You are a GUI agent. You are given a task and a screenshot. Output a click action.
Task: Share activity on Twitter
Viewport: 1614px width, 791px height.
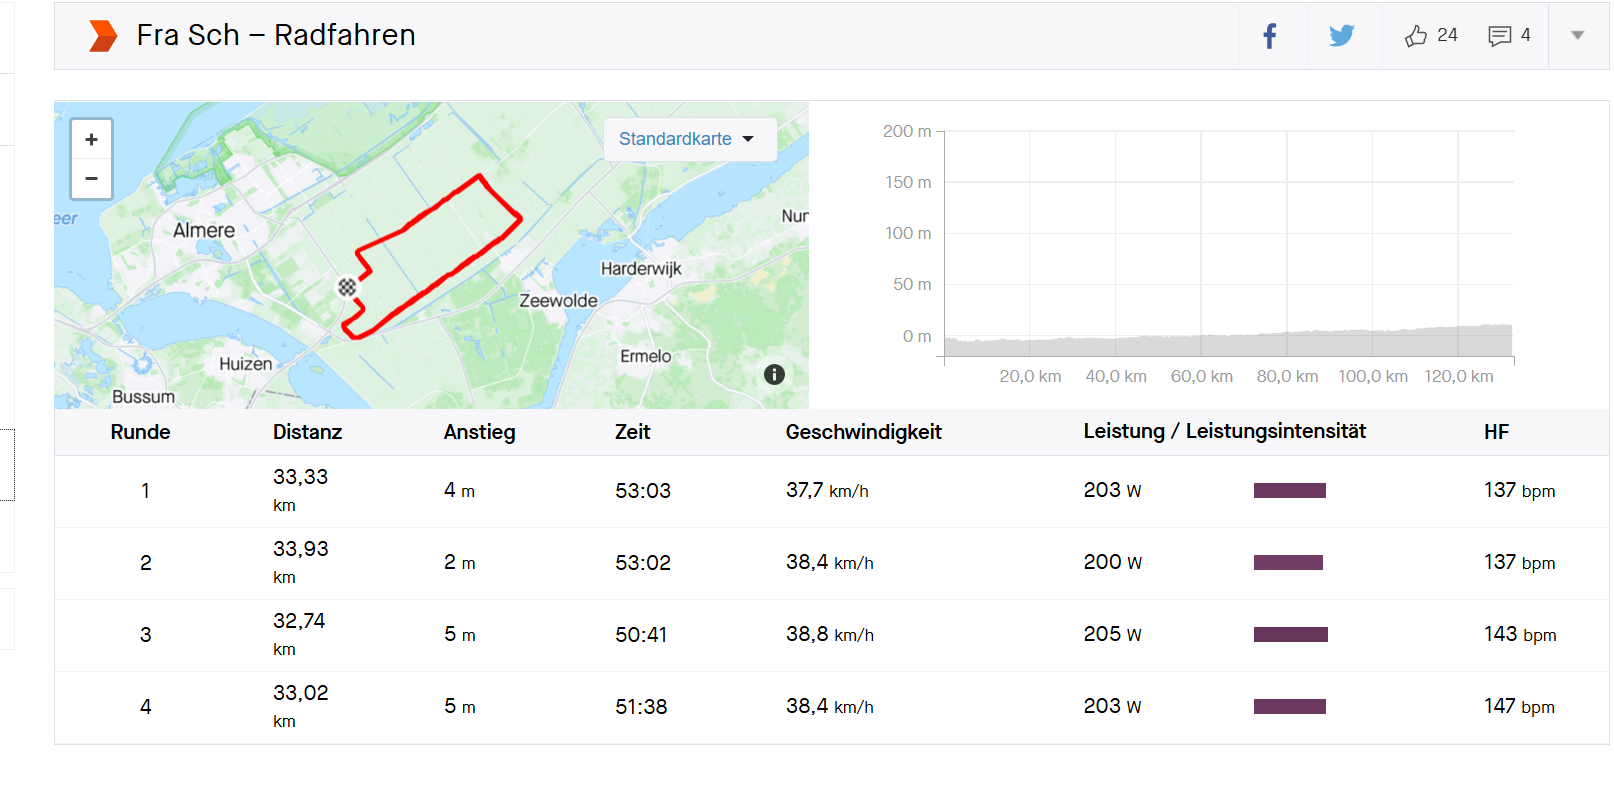[x=1341, y=36]
